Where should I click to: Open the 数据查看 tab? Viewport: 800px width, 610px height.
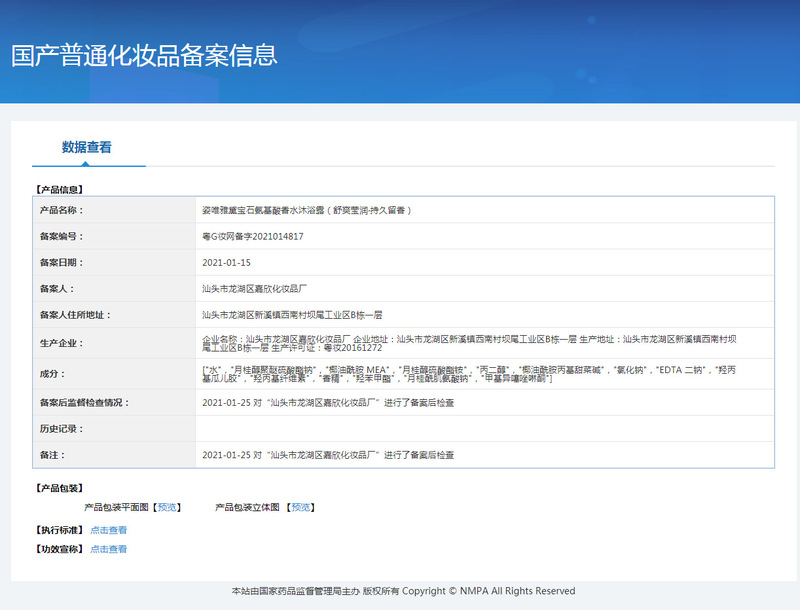click(87, 147)
